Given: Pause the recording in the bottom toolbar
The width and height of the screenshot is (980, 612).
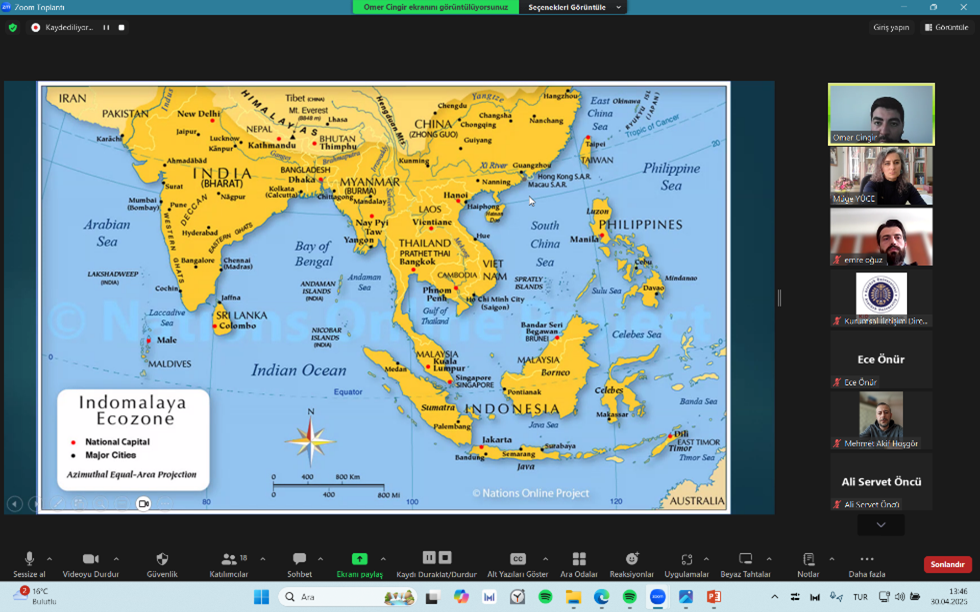Looking at the screenshot, I should tap(429, 557).
